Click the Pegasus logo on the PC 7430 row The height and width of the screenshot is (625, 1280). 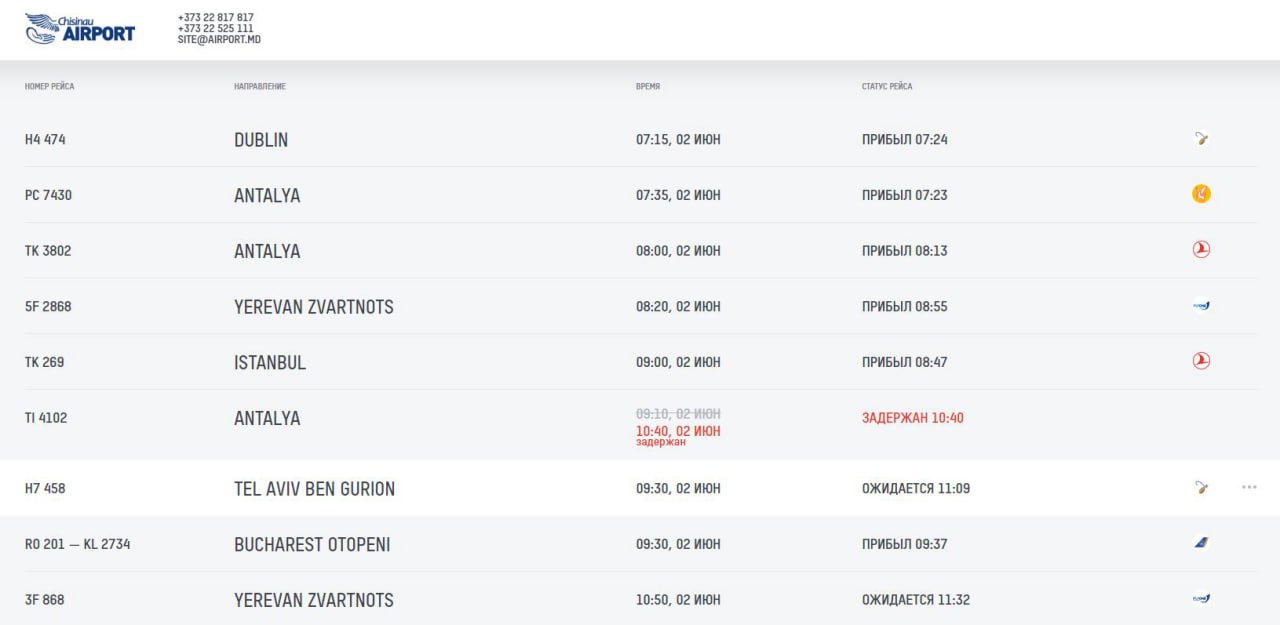(x=1201, y=194)
